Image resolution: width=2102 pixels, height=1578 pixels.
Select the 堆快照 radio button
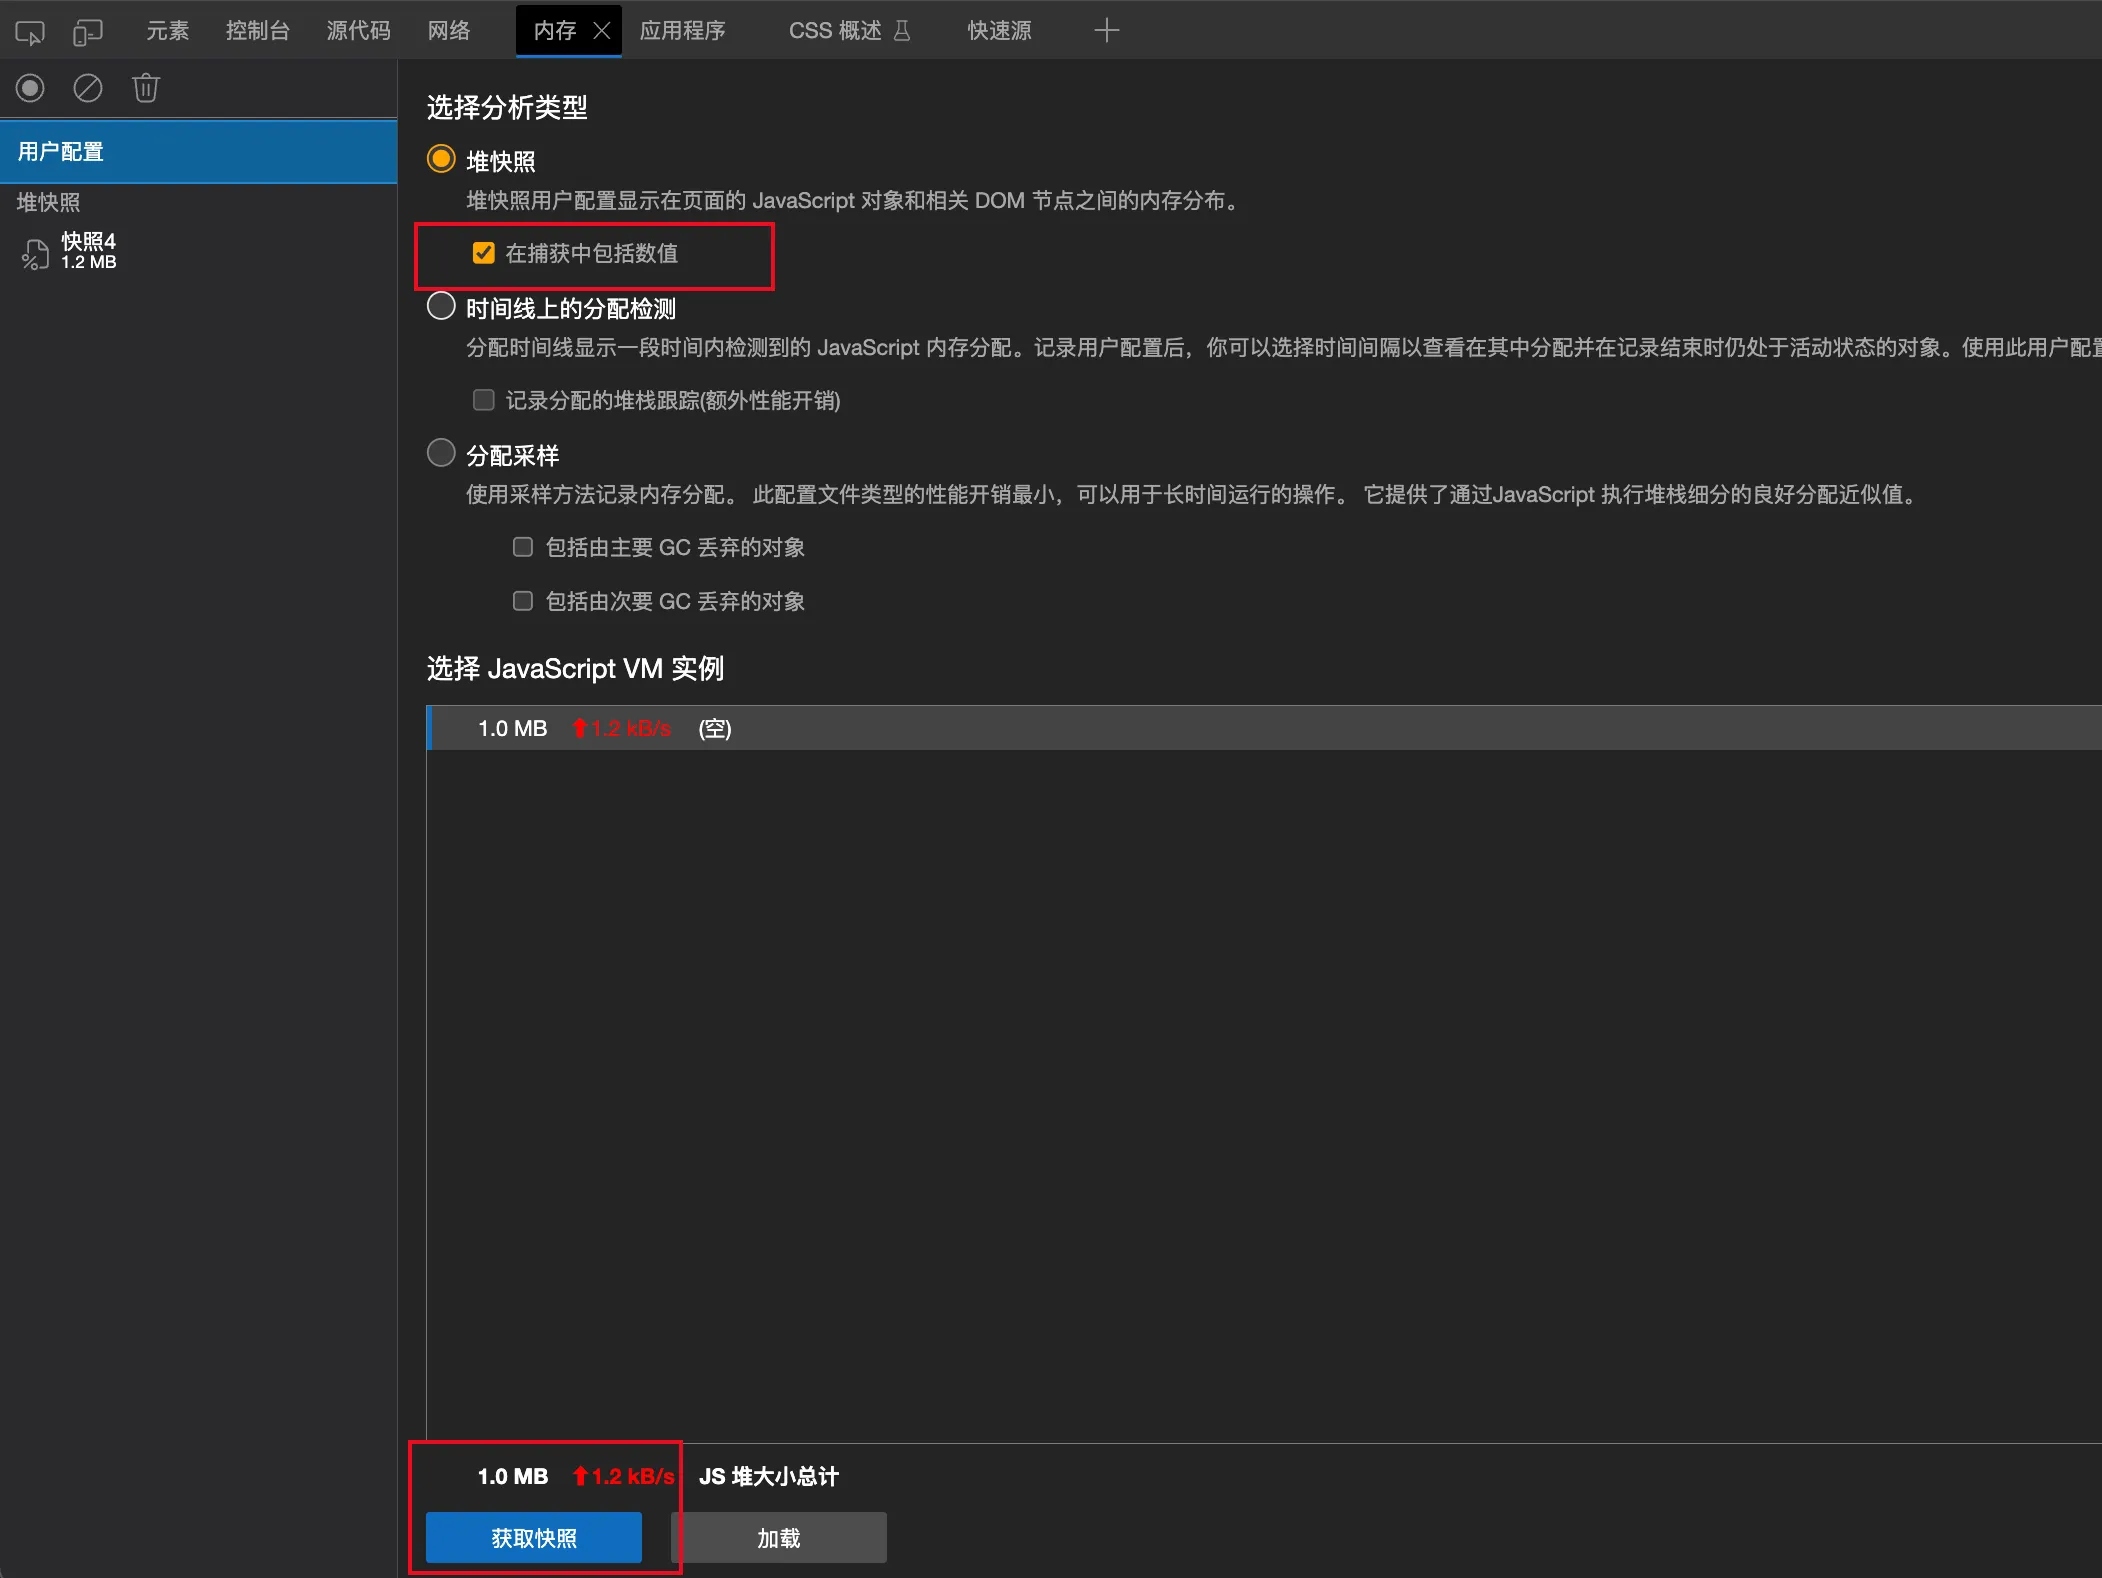[441, 159]
